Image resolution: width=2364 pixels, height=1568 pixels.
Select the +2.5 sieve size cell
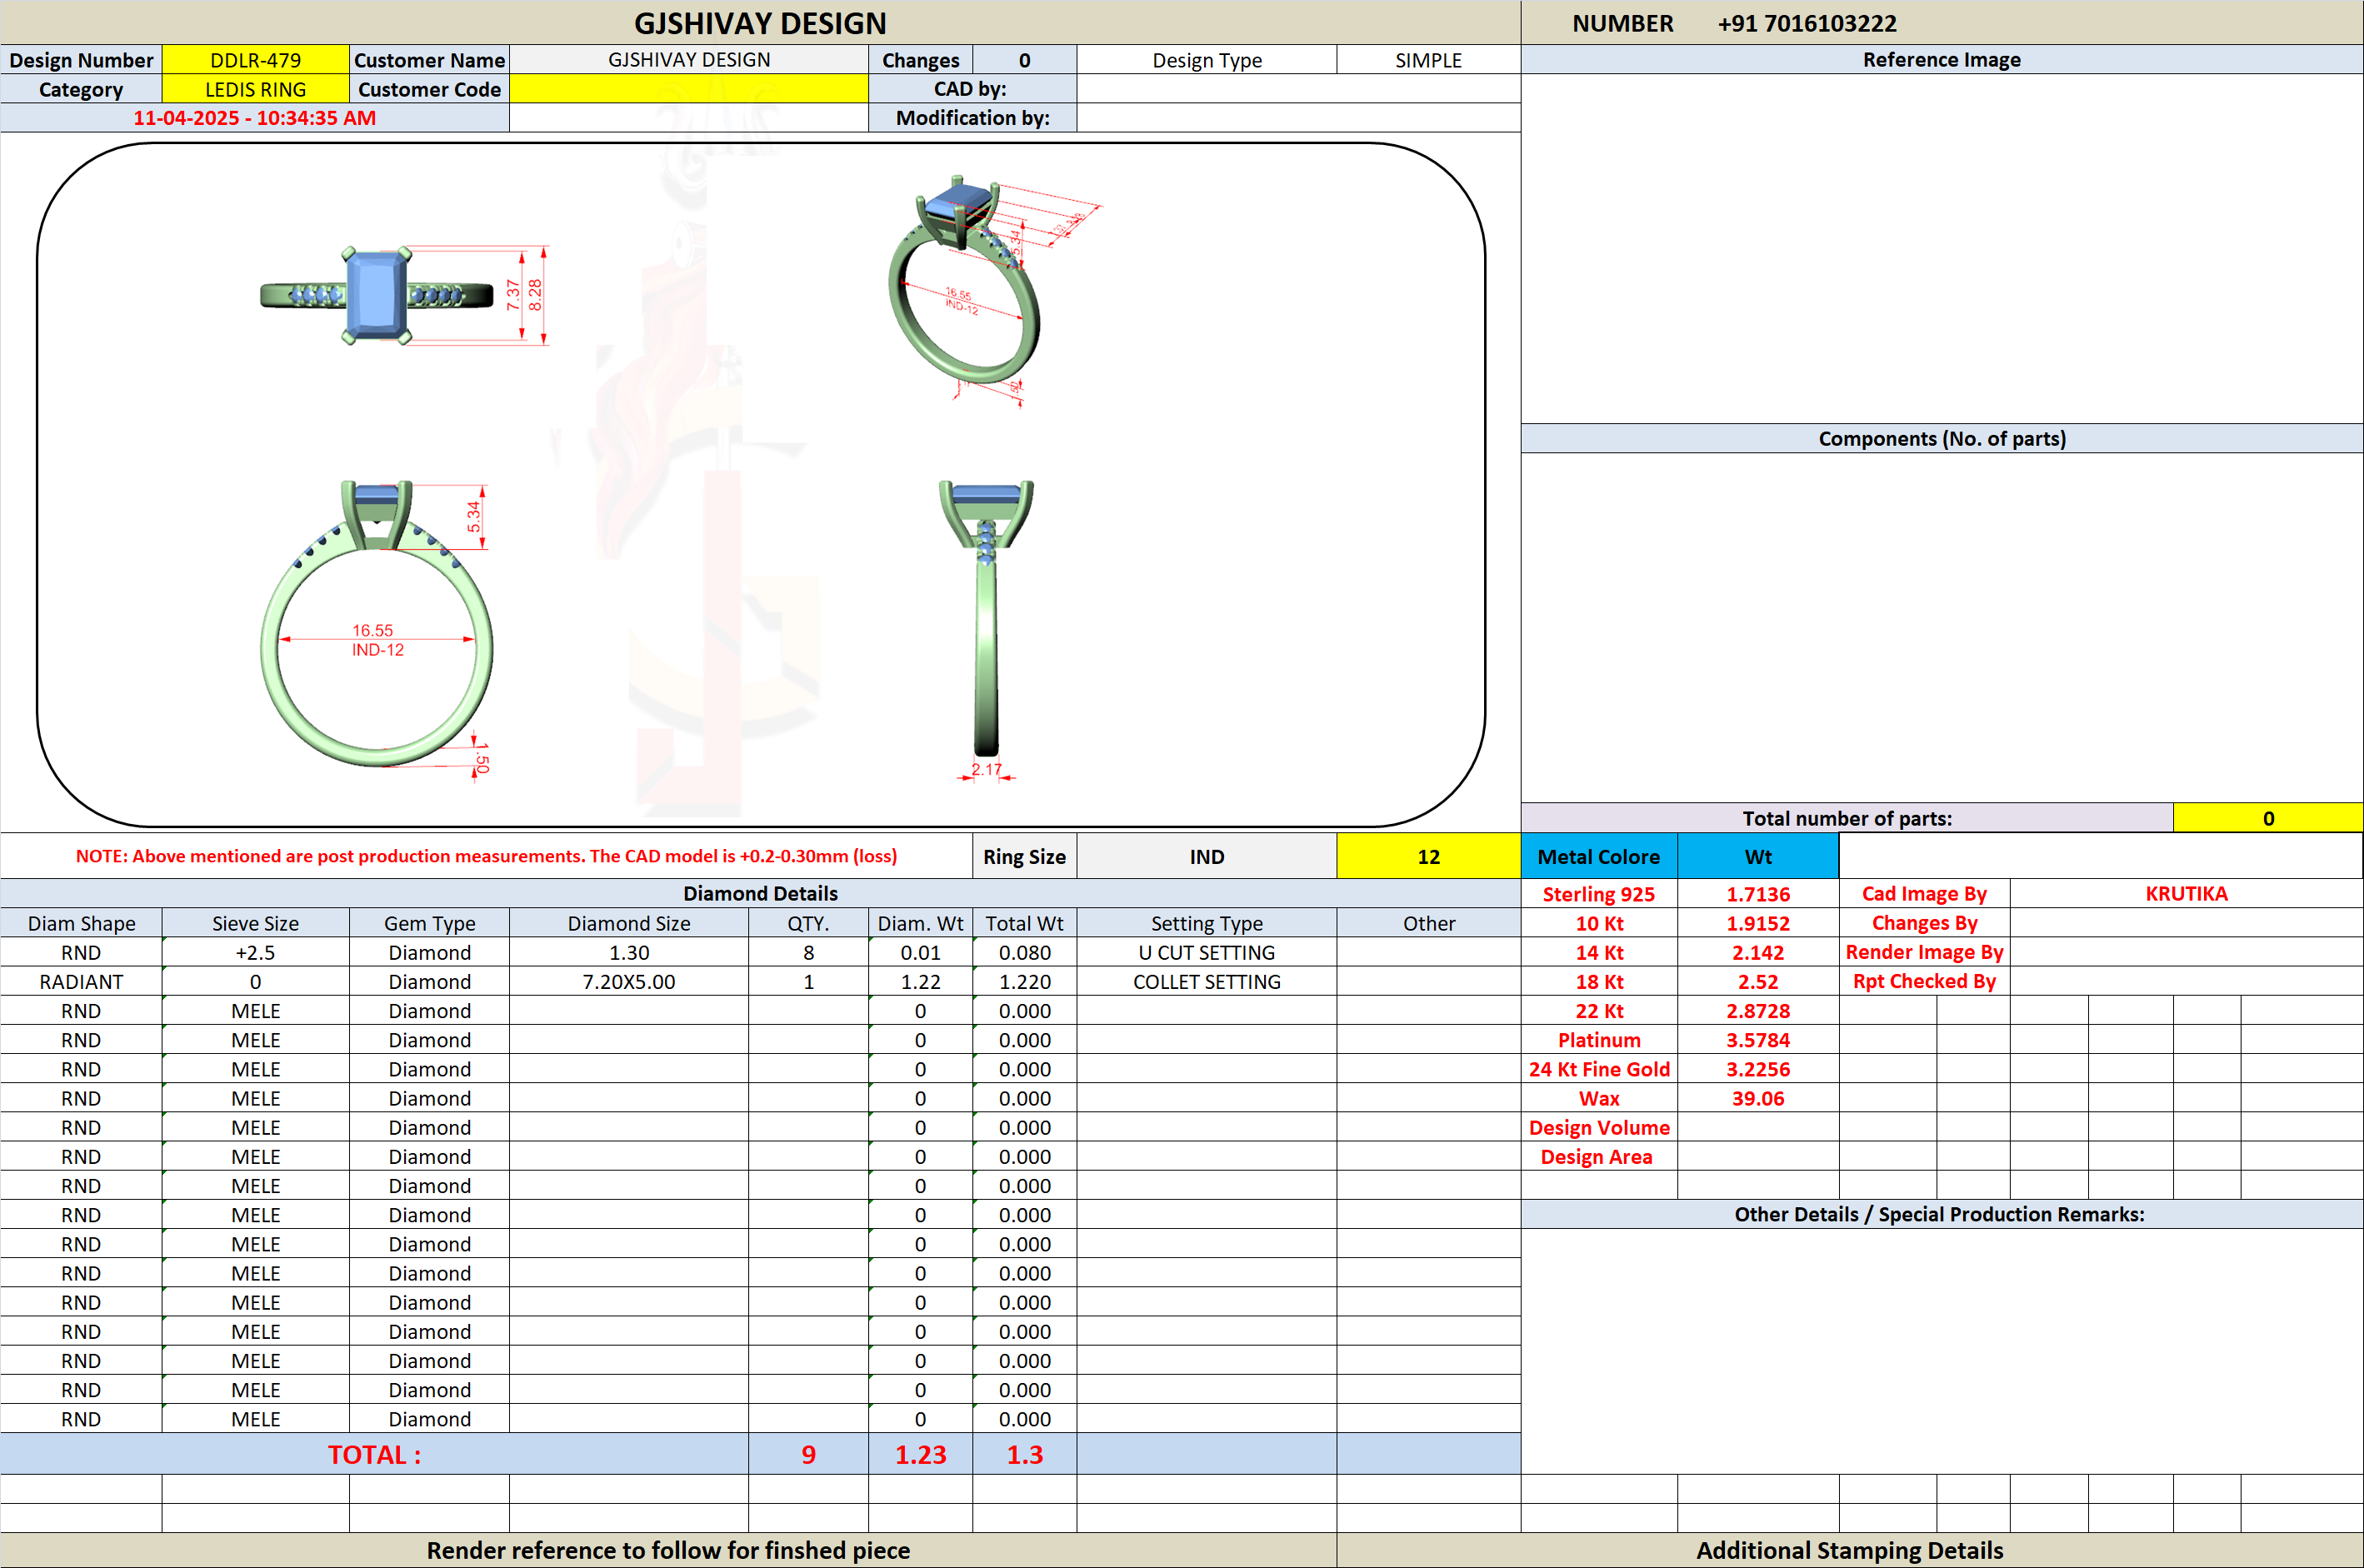point(255,952)
